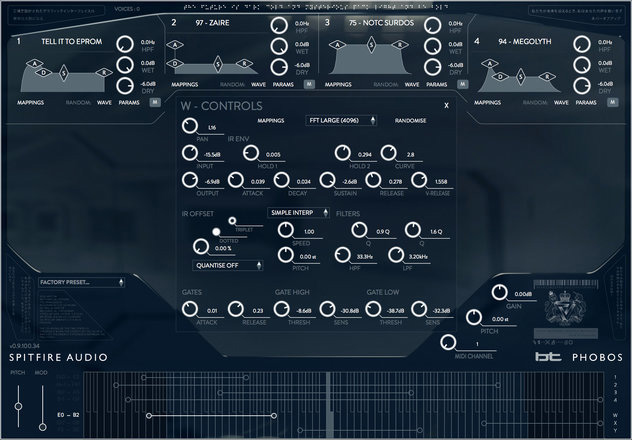
Task: Toggle the M button of slot 4
Action: [612, 102]
